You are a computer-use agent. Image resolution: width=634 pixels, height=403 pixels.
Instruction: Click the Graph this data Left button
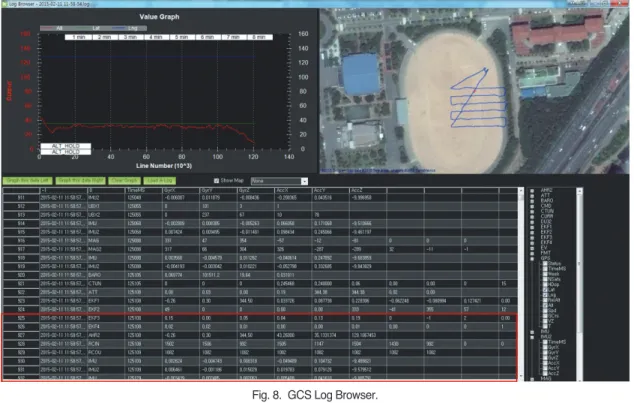pyautogui.click(x=27, y=181)
